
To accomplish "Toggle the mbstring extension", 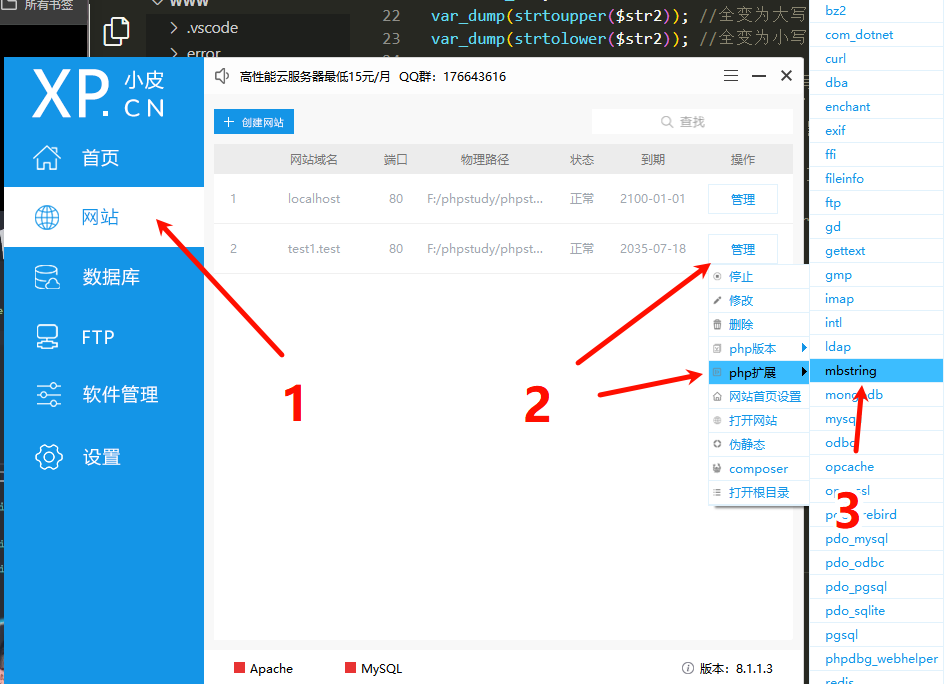I will tap(876, 371).
